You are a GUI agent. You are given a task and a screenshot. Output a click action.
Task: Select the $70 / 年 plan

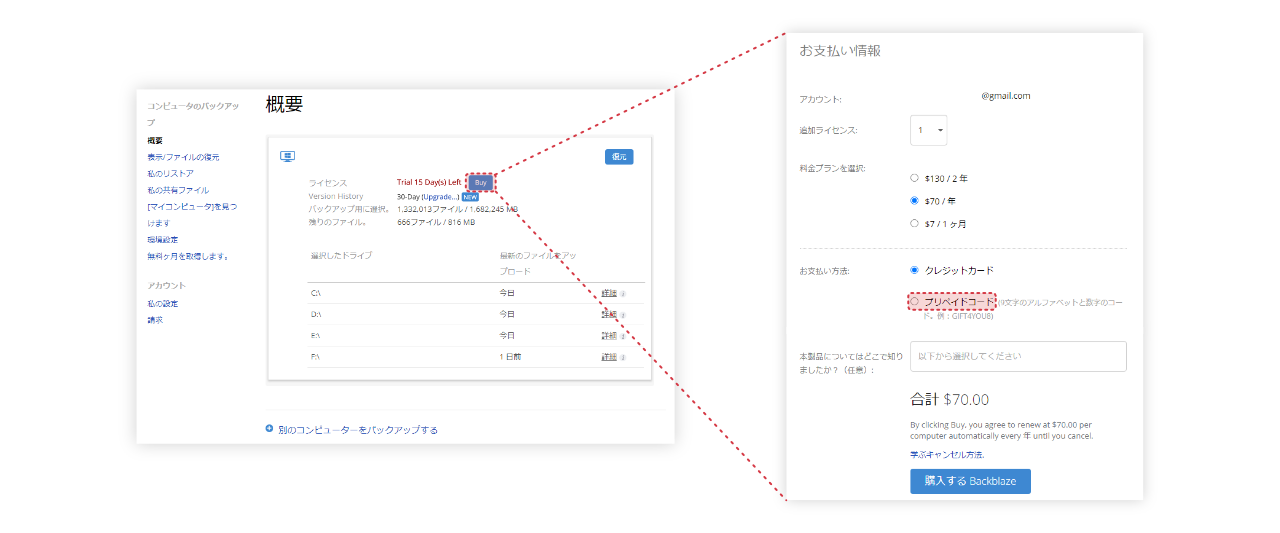point(914,201)
